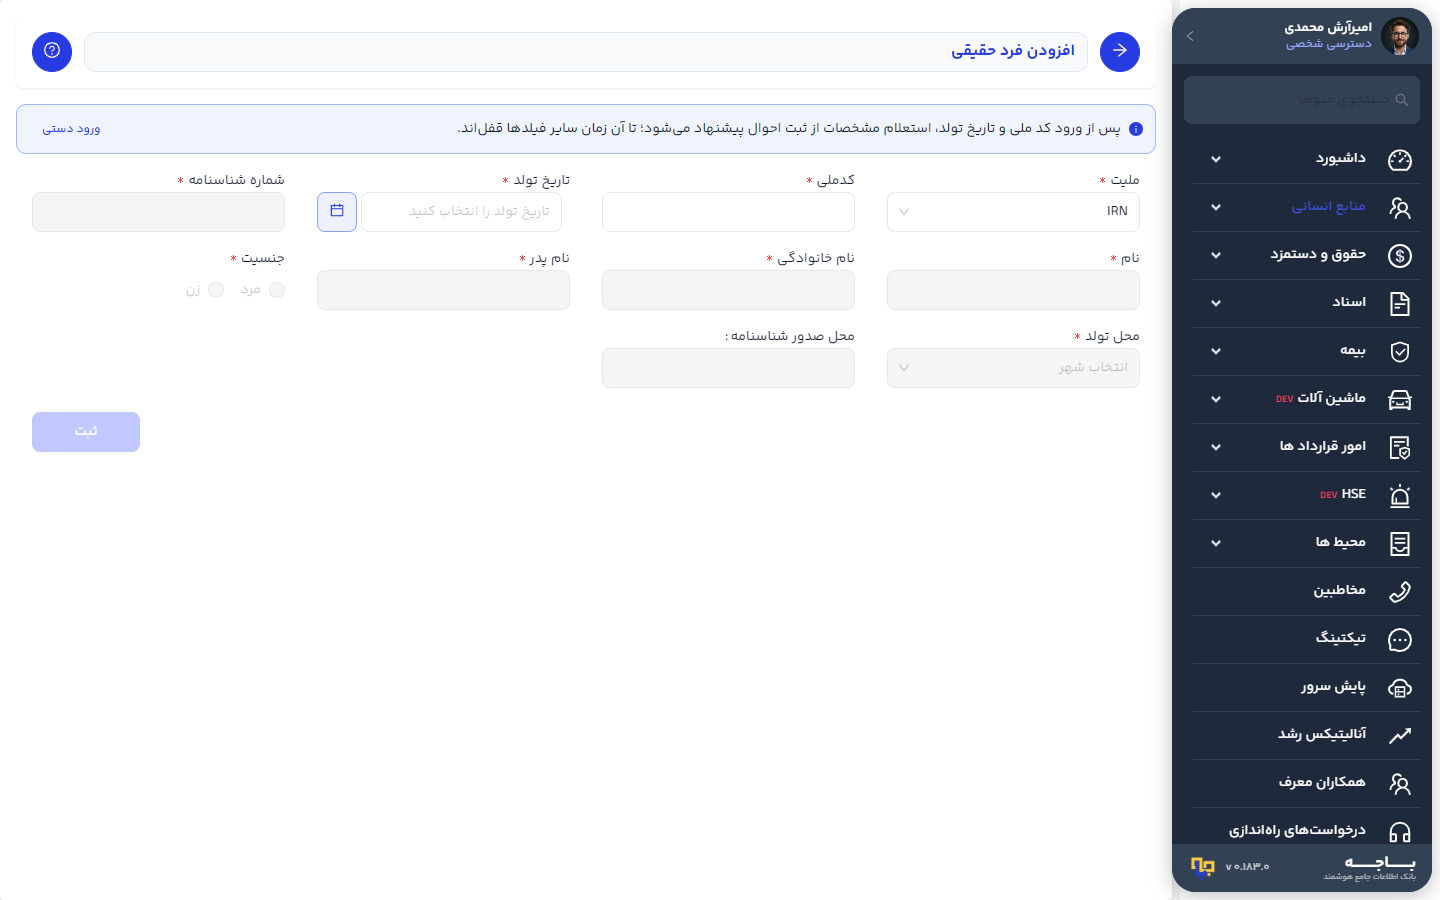Expand the بیمه menu chevron
This screenshot has height=900, width=1440.
[1216, 352]
